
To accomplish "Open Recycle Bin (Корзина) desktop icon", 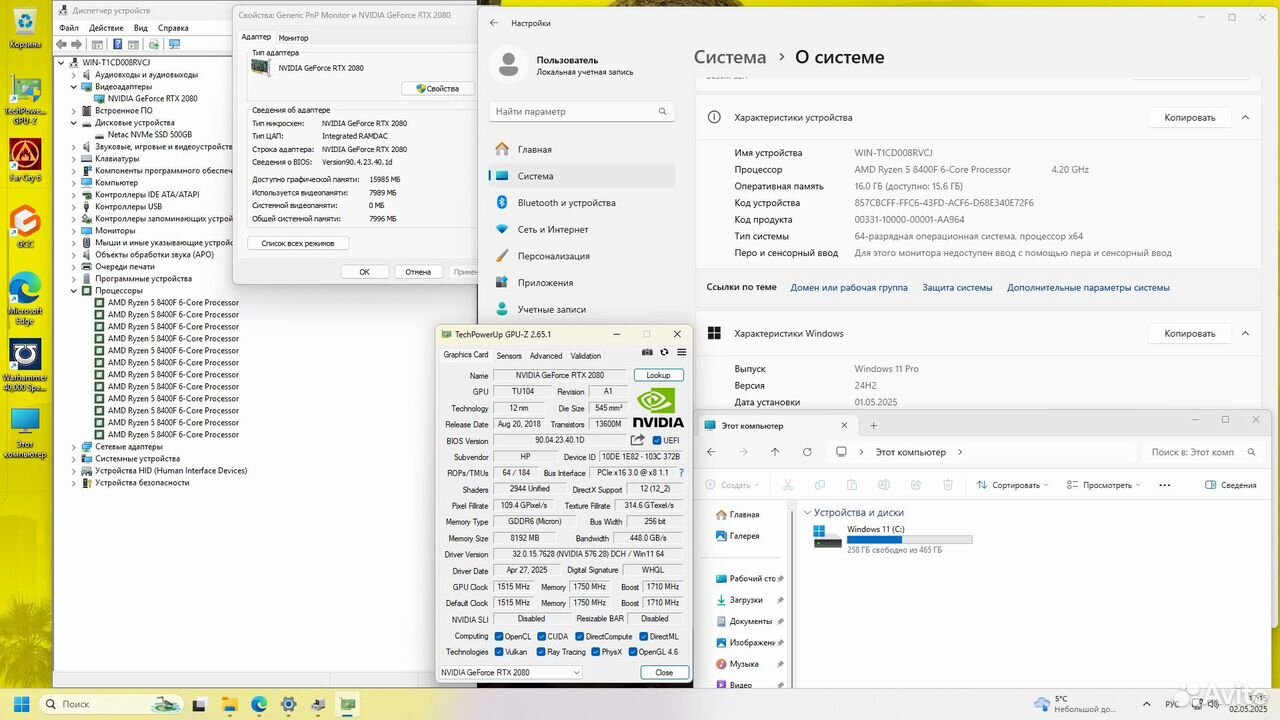I will click(x=25, y=27).
